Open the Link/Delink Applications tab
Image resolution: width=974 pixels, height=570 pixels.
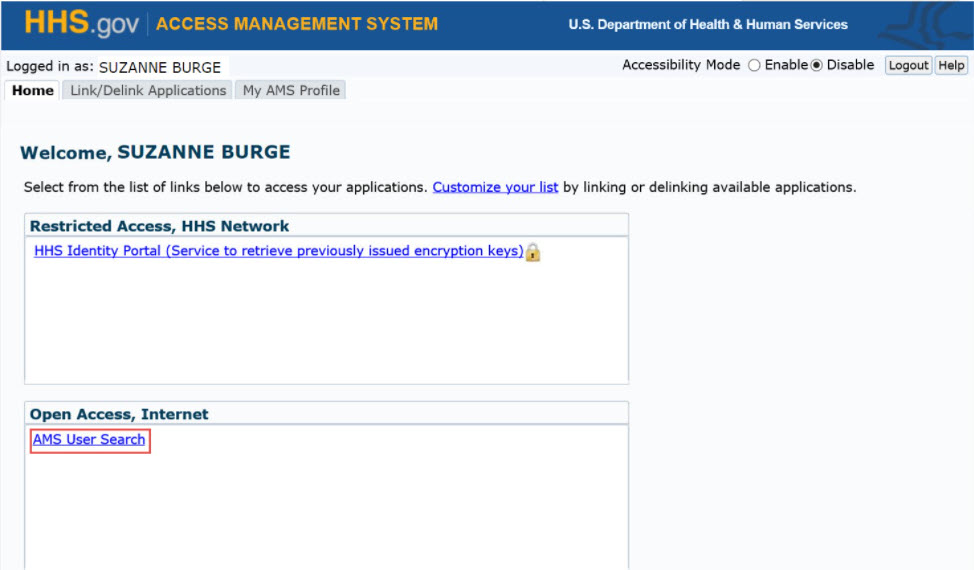click(148, 90)
